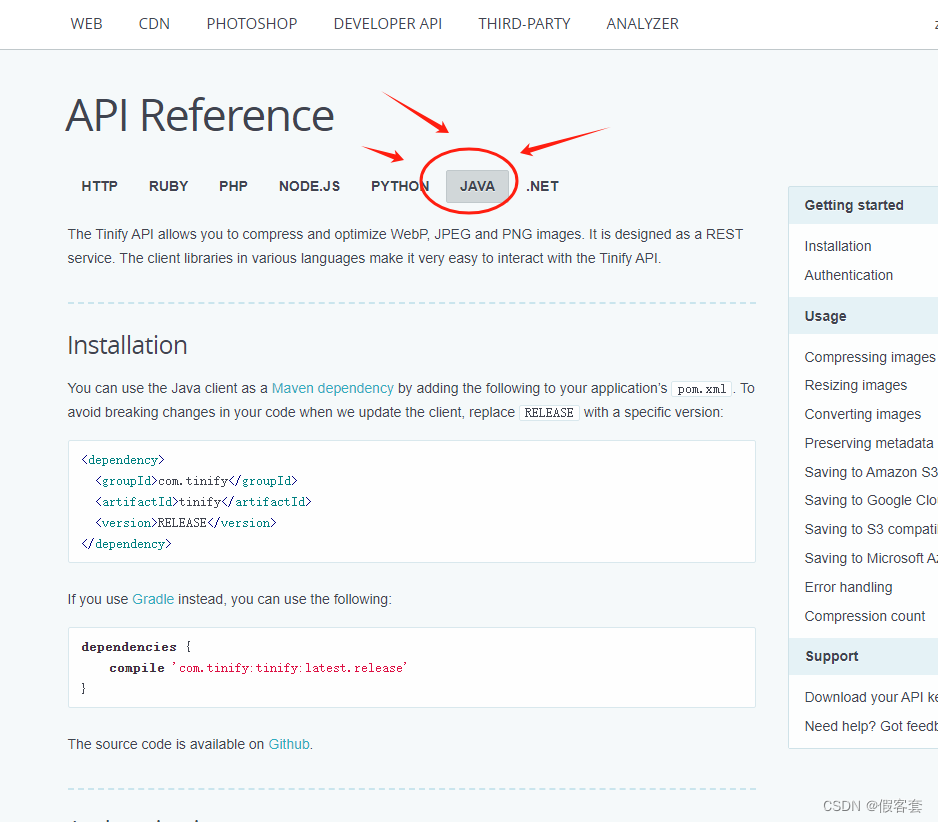Open Download your API key link
938x822 pixels.
coord(871,698)
